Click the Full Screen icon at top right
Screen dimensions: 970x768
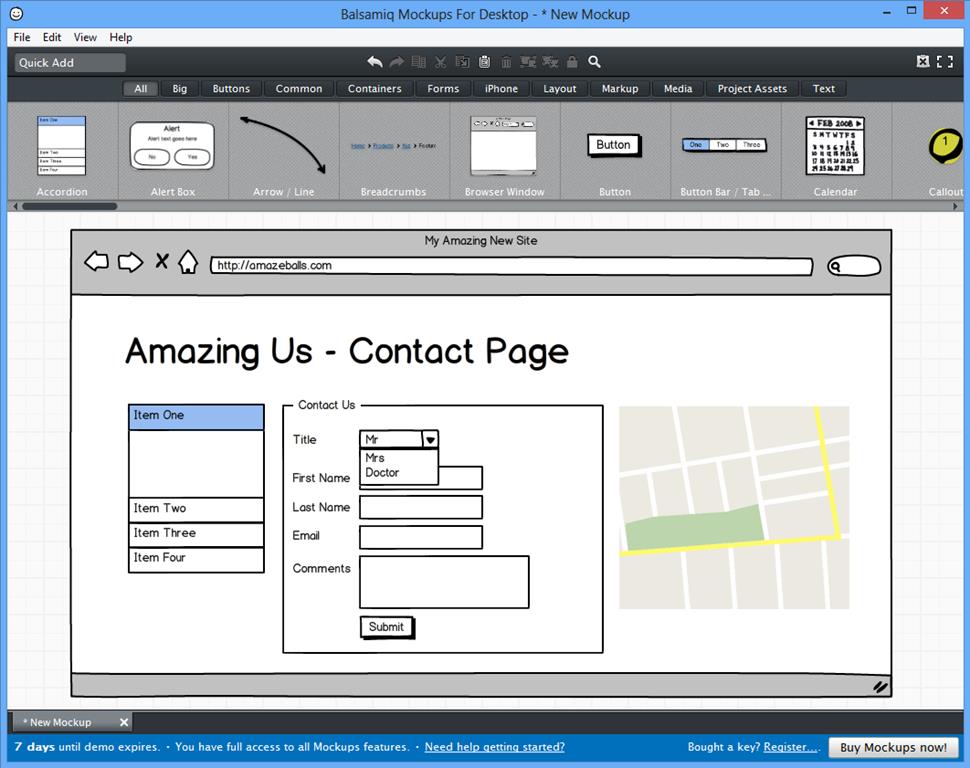(945, 61)
